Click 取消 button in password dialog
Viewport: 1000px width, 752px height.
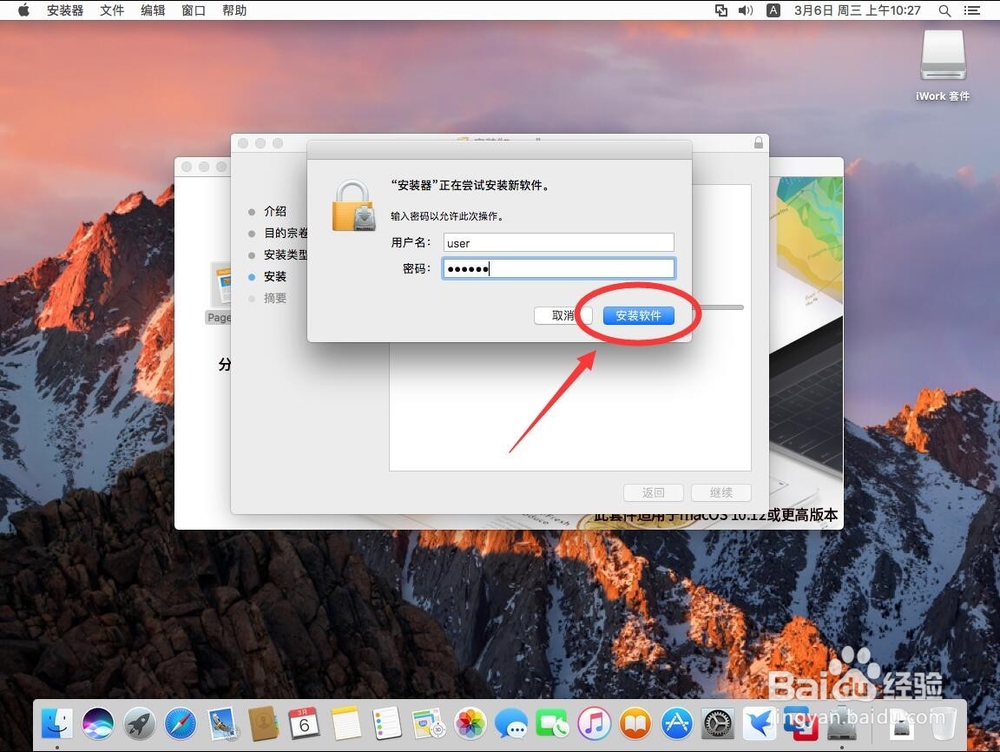click(563, 315)
